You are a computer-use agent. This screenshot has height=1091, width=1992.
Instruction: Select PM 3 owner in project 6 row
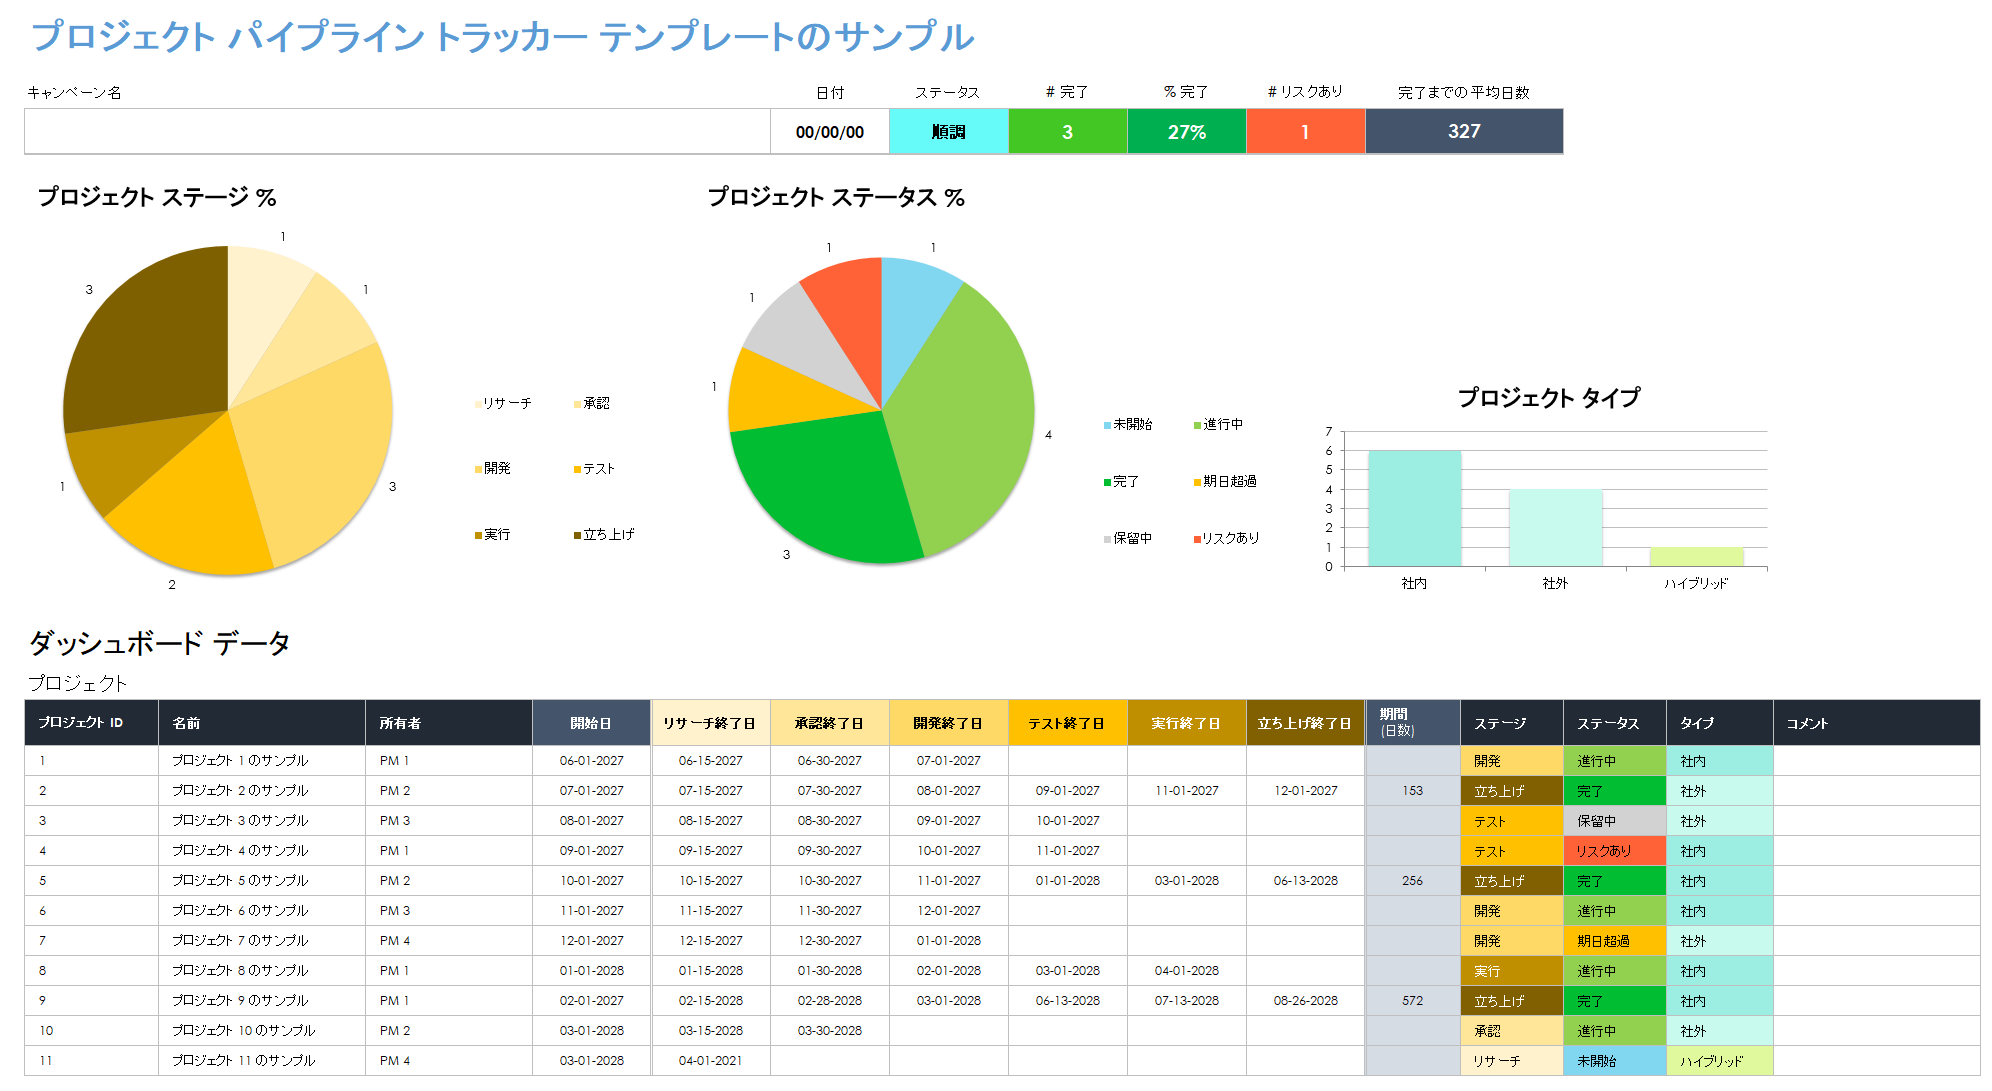449,911
